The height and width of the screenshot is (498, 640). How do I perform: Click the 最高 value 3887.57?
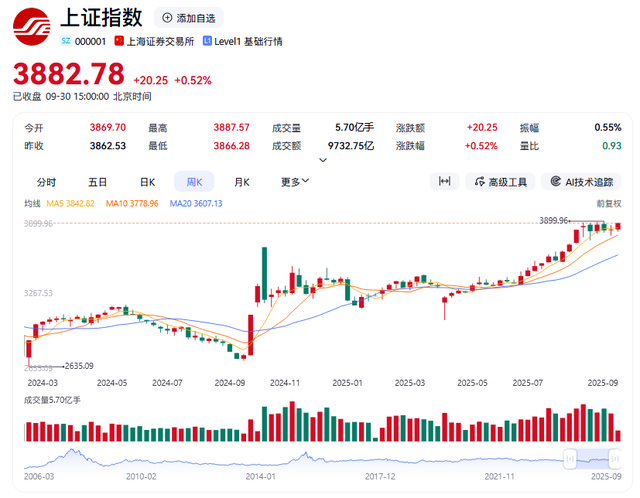(x=231, y=127)
